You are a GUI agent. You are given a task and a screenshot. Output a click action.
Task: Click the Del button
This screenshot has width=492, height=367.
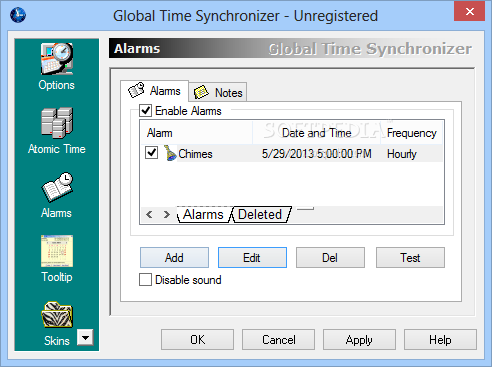pos(330,257)
